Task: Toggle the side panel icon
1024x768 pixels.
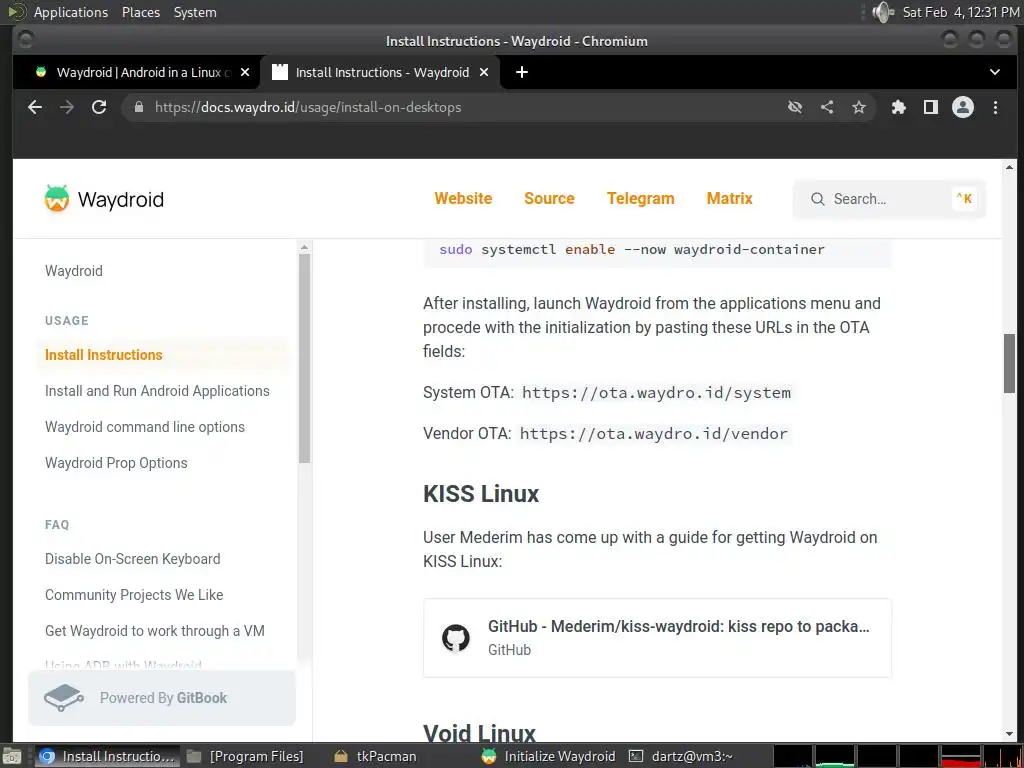Action: click(x=931, y=107)
